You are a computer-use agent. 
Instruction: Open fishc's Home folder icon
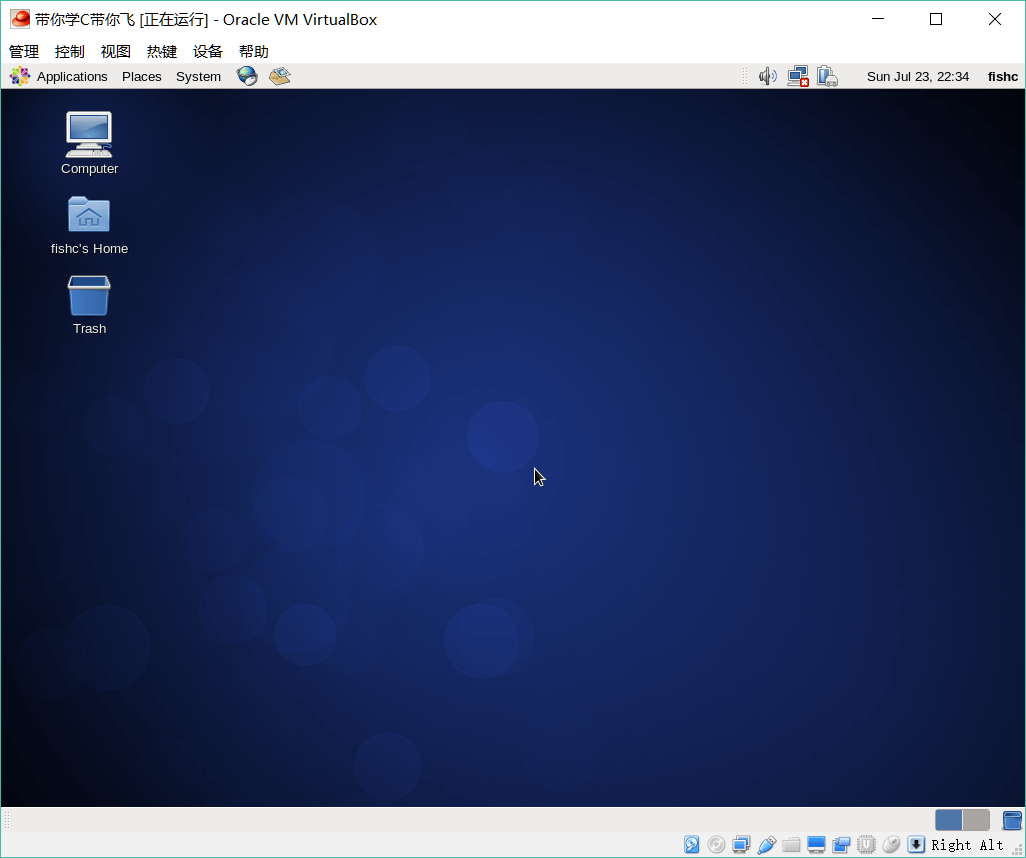point(89,215)
